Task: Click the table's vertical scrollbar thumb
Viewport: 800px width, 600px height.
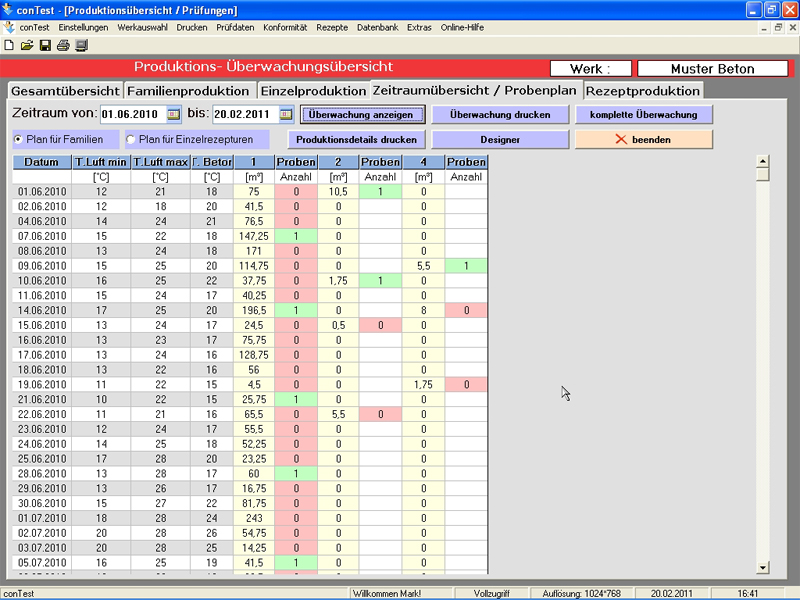Action: pos(763,174)
